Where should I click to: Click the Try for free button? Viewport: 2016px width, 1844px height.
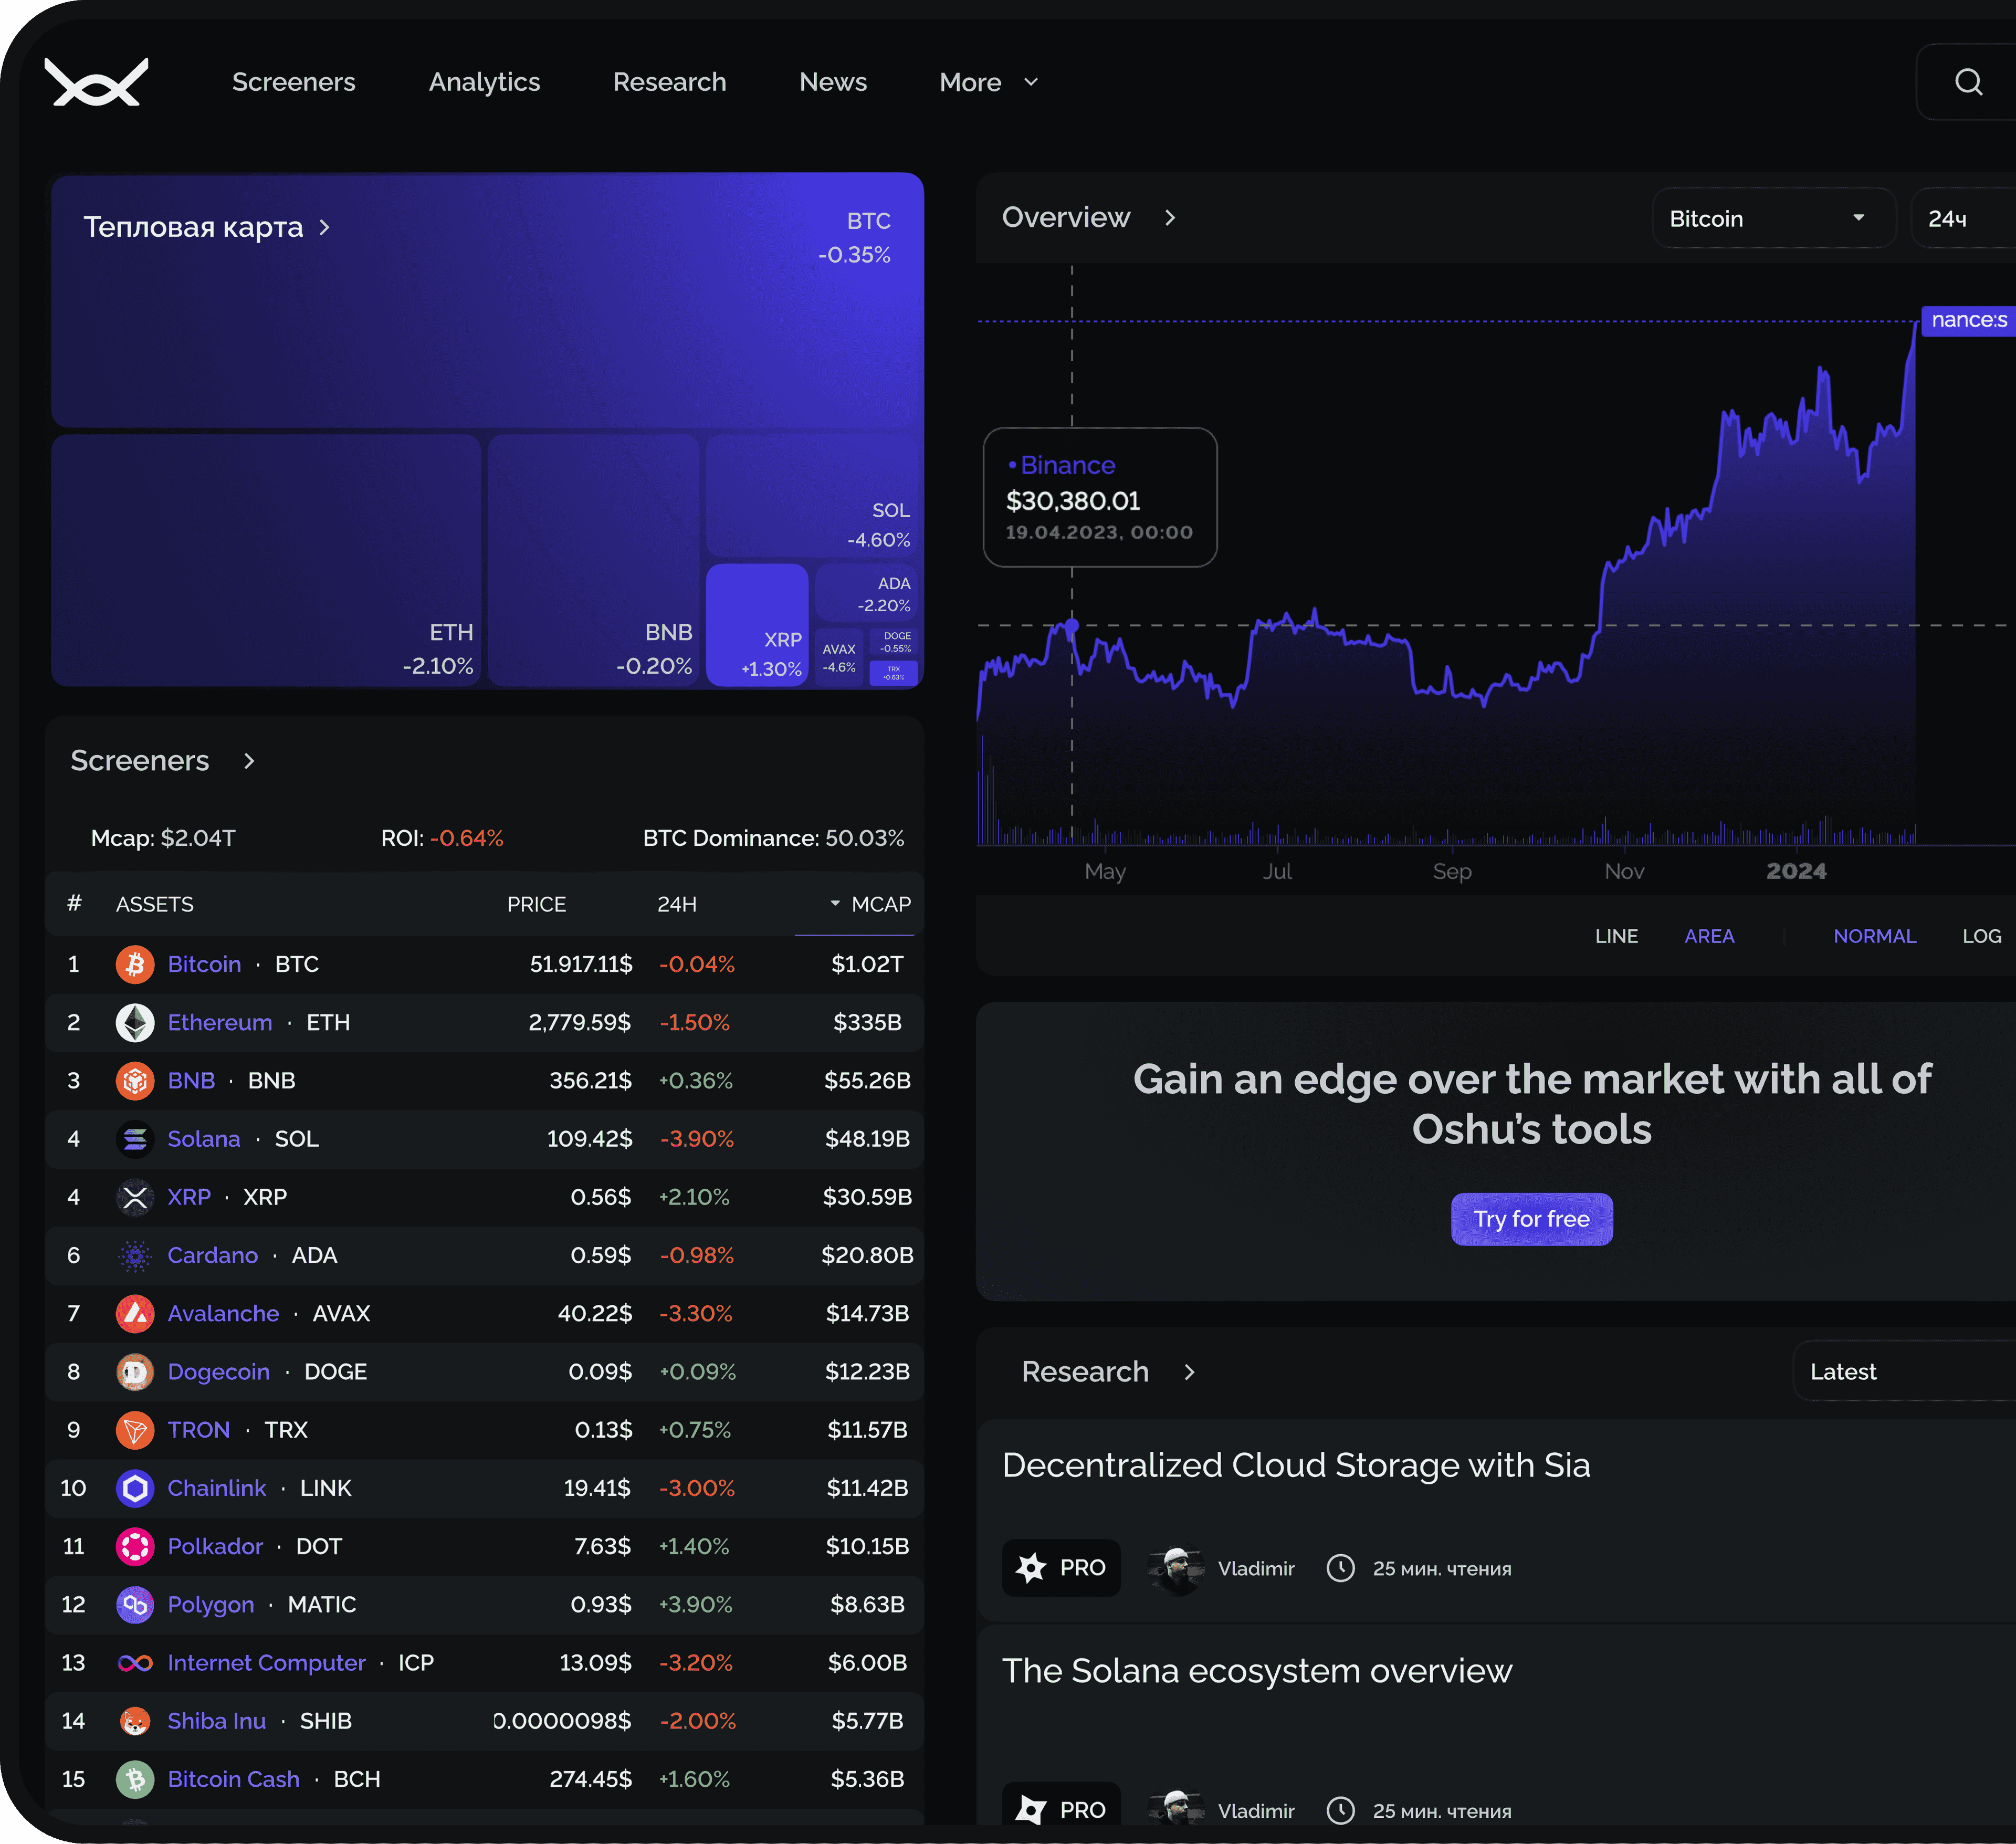(1531, 1219)
